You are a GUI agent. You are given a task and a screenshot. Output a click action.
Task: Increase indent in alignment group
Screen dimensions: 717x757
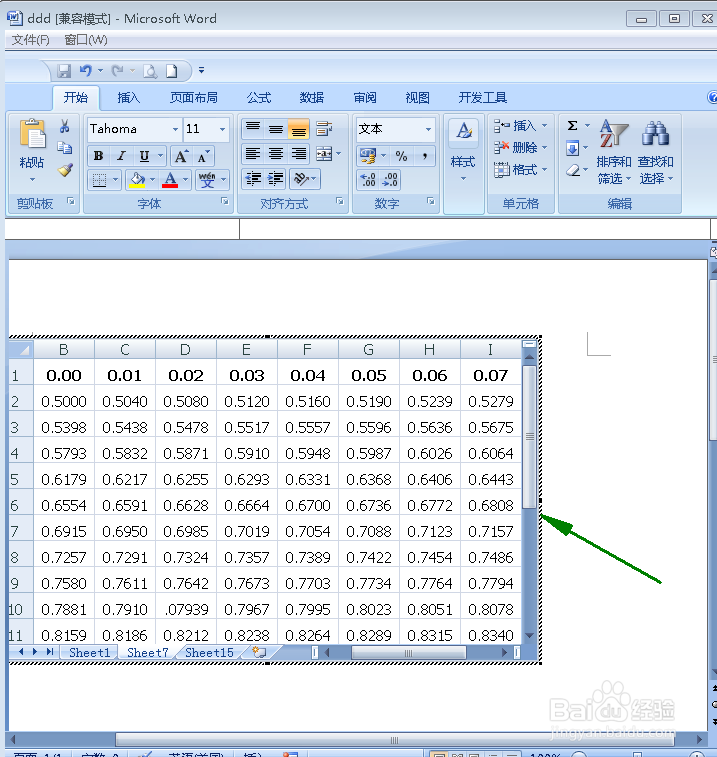click(x=276, y=179)
